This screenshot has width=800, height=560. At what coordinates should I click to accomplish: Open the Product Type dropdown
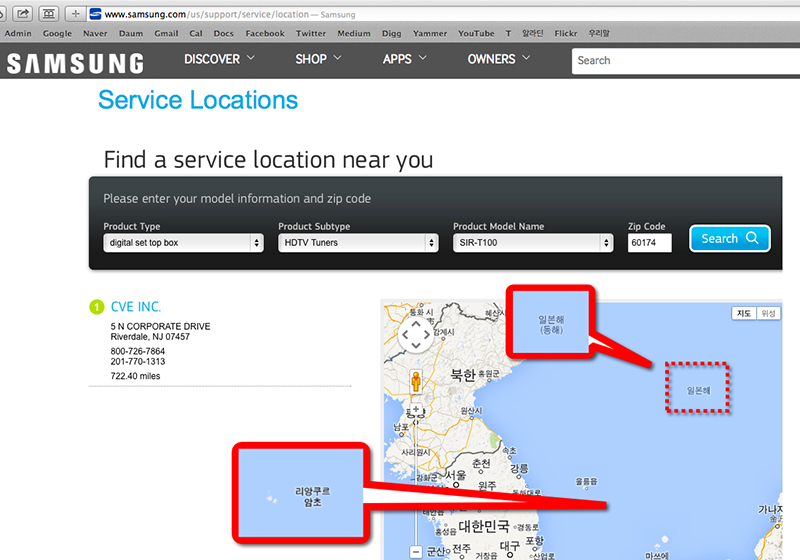coord(183,243)
